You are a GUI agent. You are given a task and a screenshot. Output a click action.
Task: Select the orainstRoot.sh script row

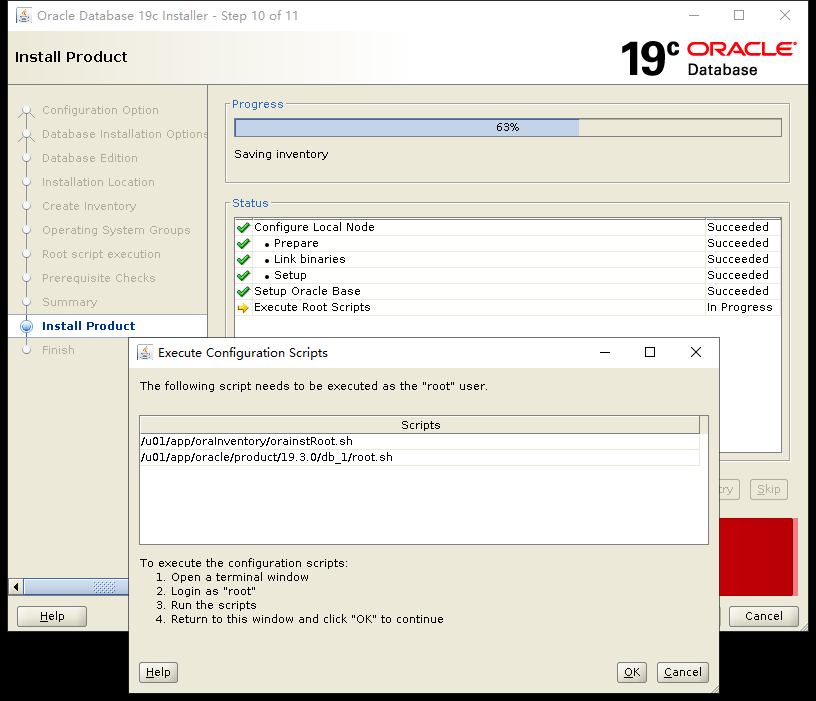coord(419,441)
